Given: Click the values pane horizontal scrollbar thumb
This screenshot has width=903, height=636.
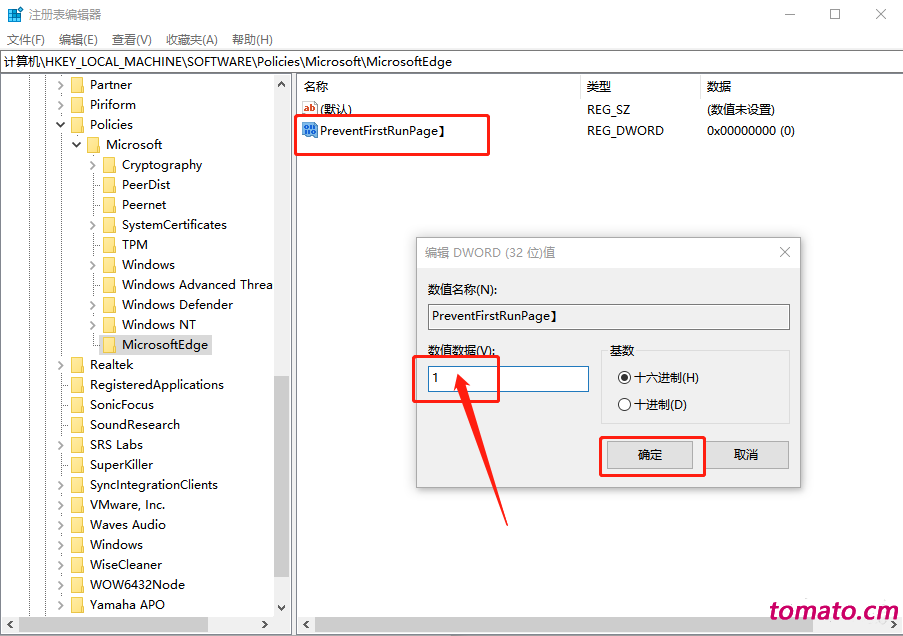Looking at the screenshot, I should (x=564, y=624).
